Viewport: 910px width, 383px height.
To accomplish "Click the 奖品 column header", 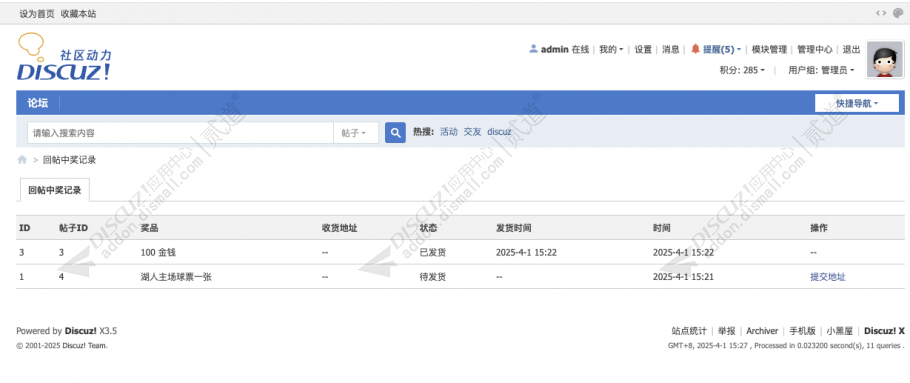I will point(149,228).
